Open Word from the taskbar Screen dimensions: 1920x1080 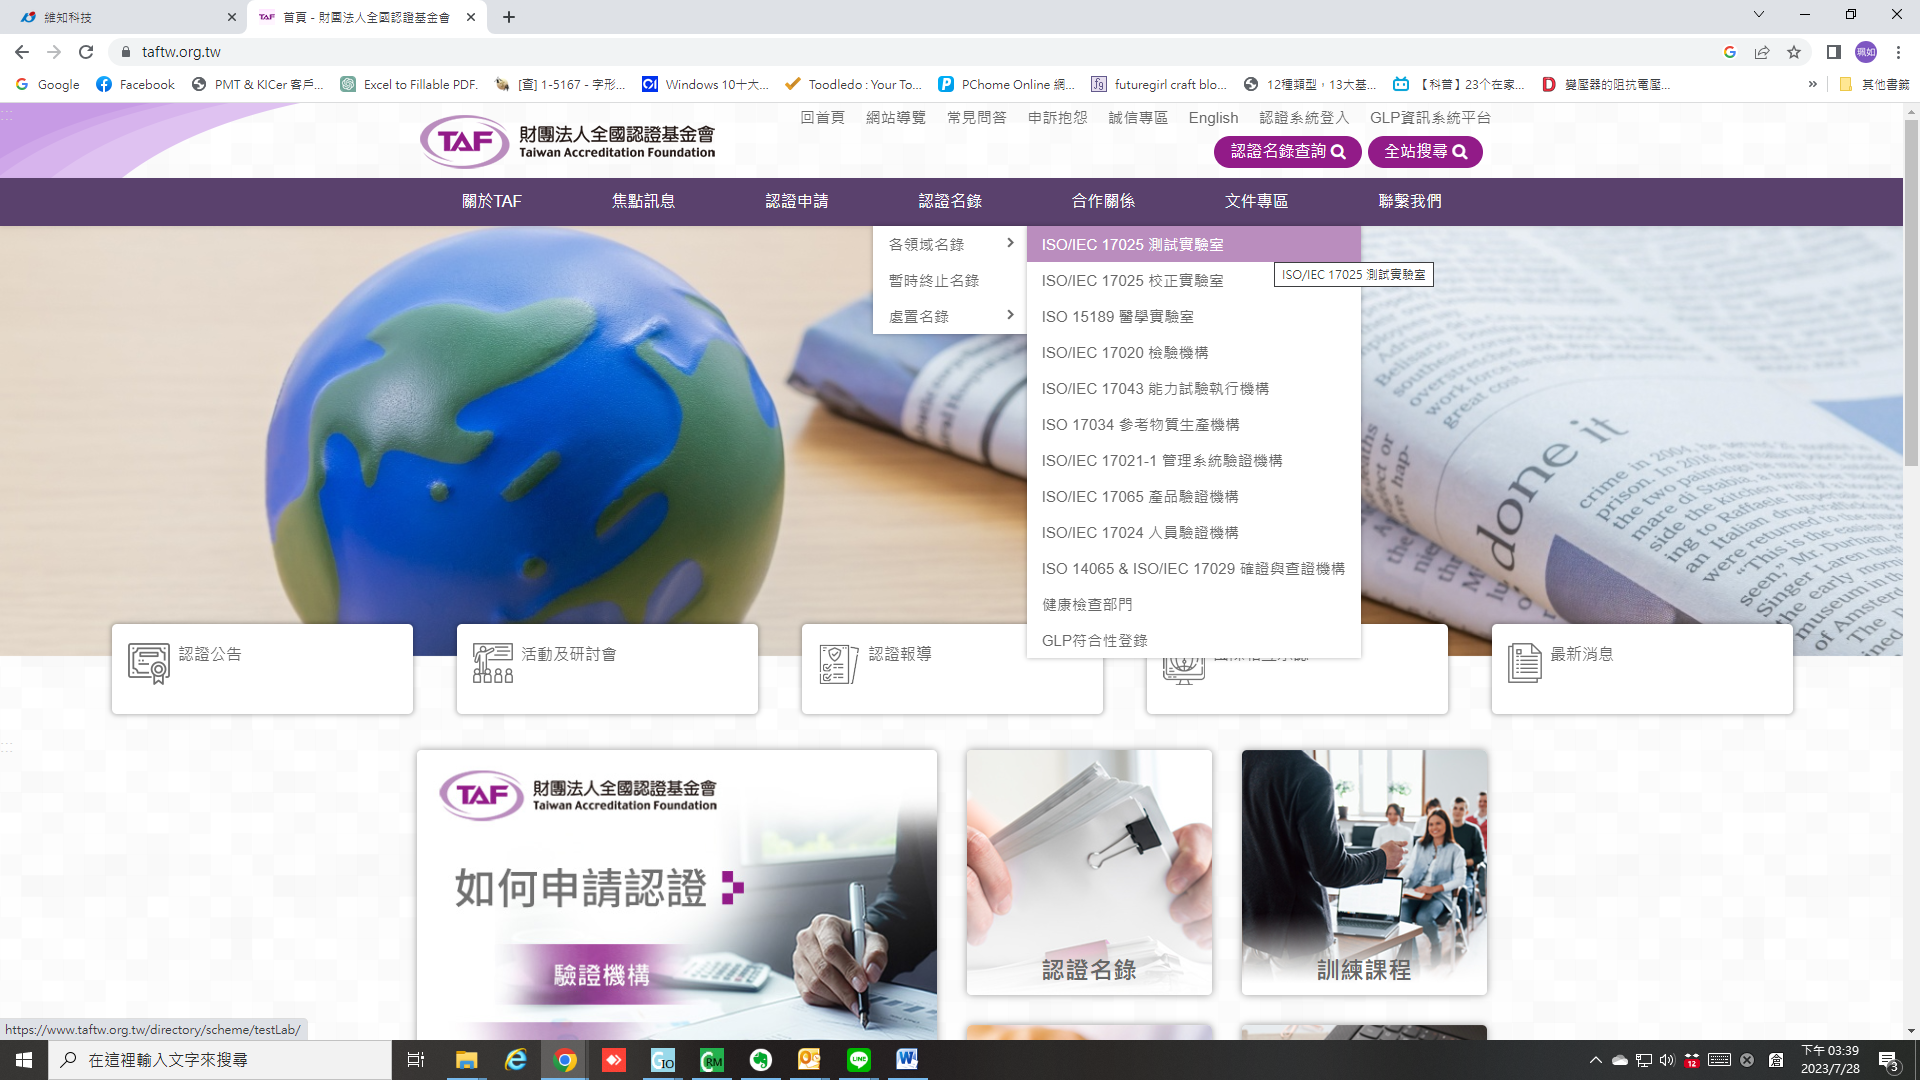coord(907,1060)
